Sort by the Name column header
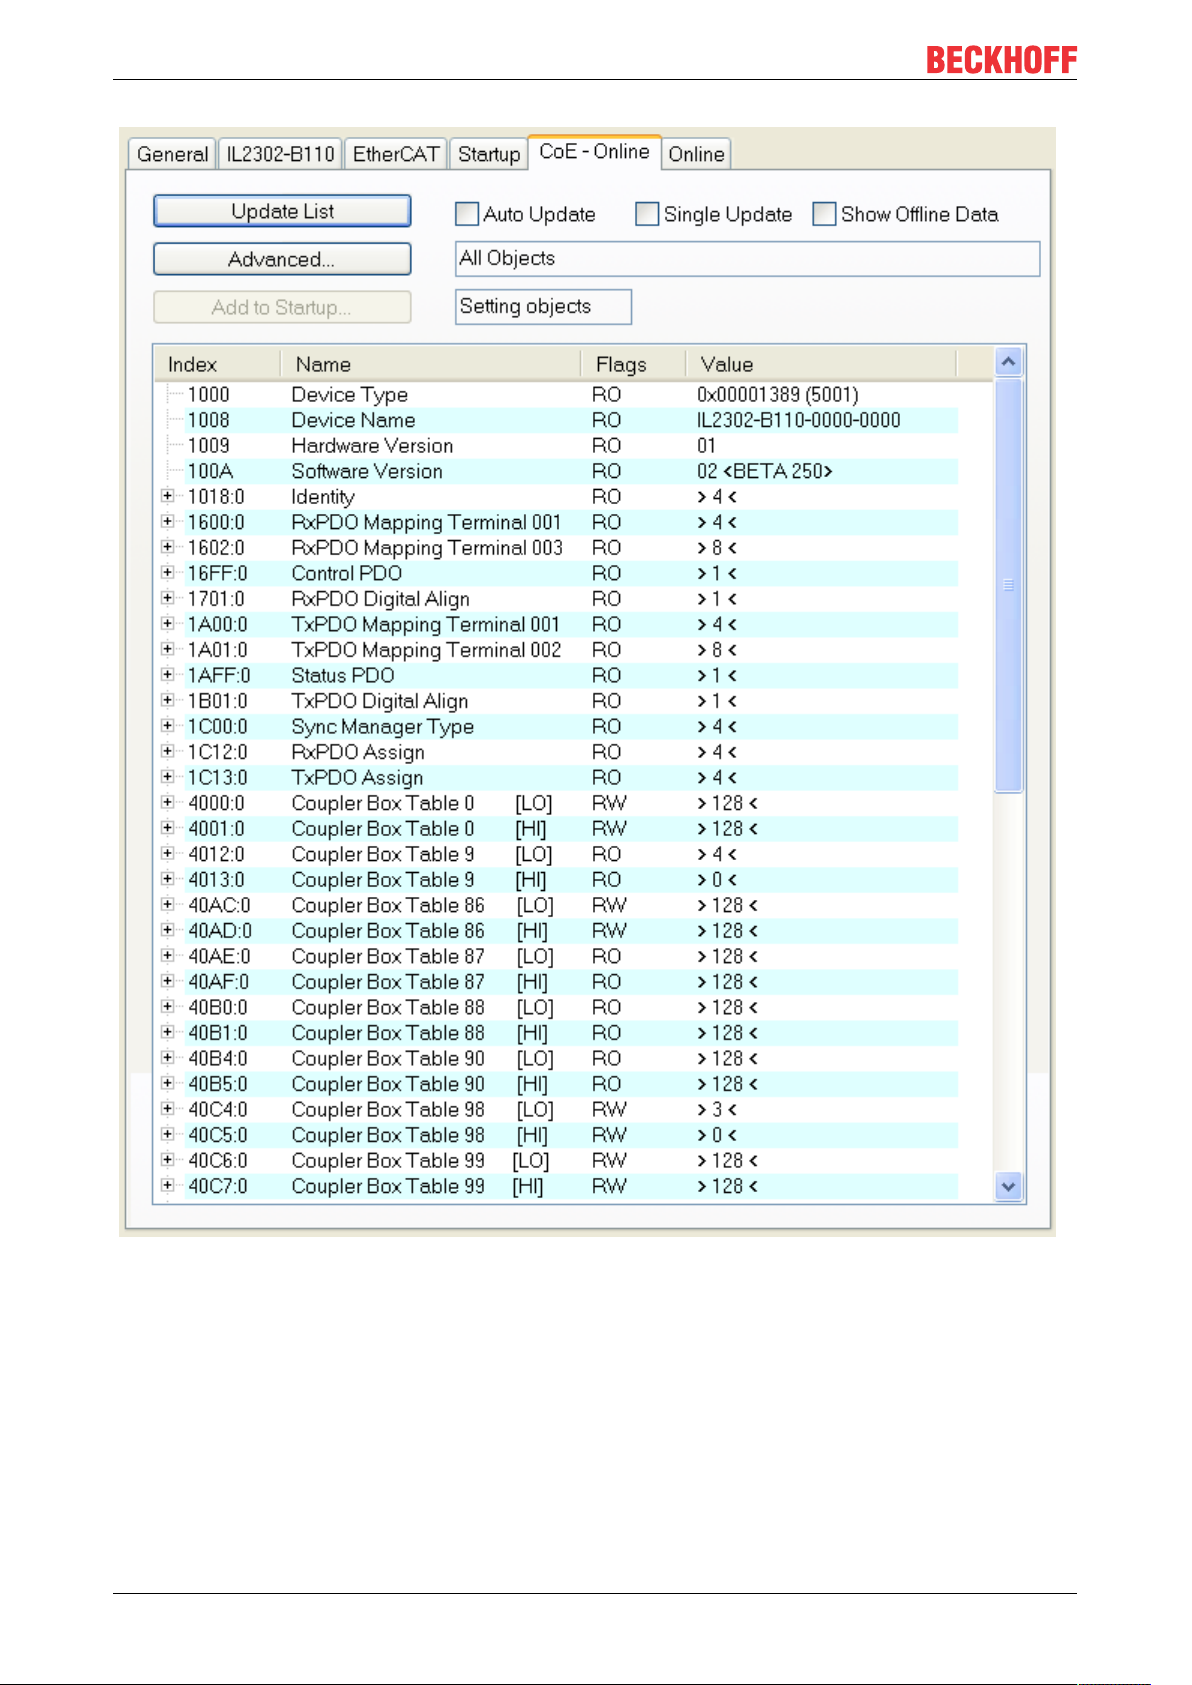1192x1685 pixels. coord(431,364)
